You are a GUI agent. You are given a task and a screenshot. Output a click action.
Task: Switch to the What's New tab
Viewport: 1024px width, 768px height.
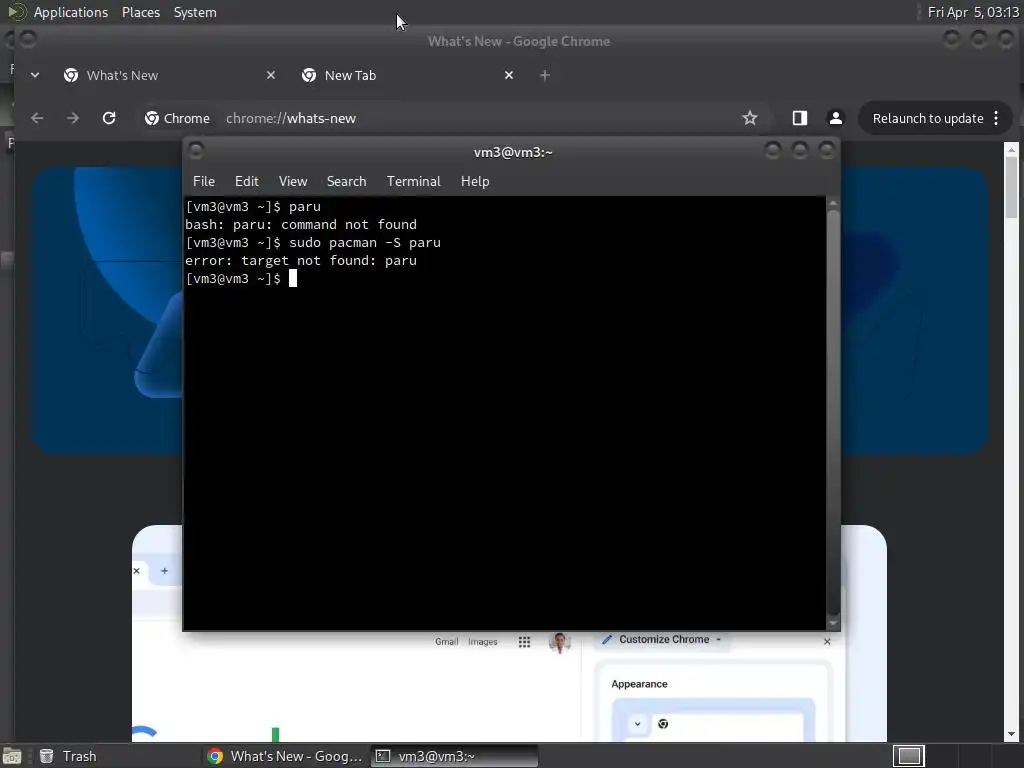click(x=170, y=76)
